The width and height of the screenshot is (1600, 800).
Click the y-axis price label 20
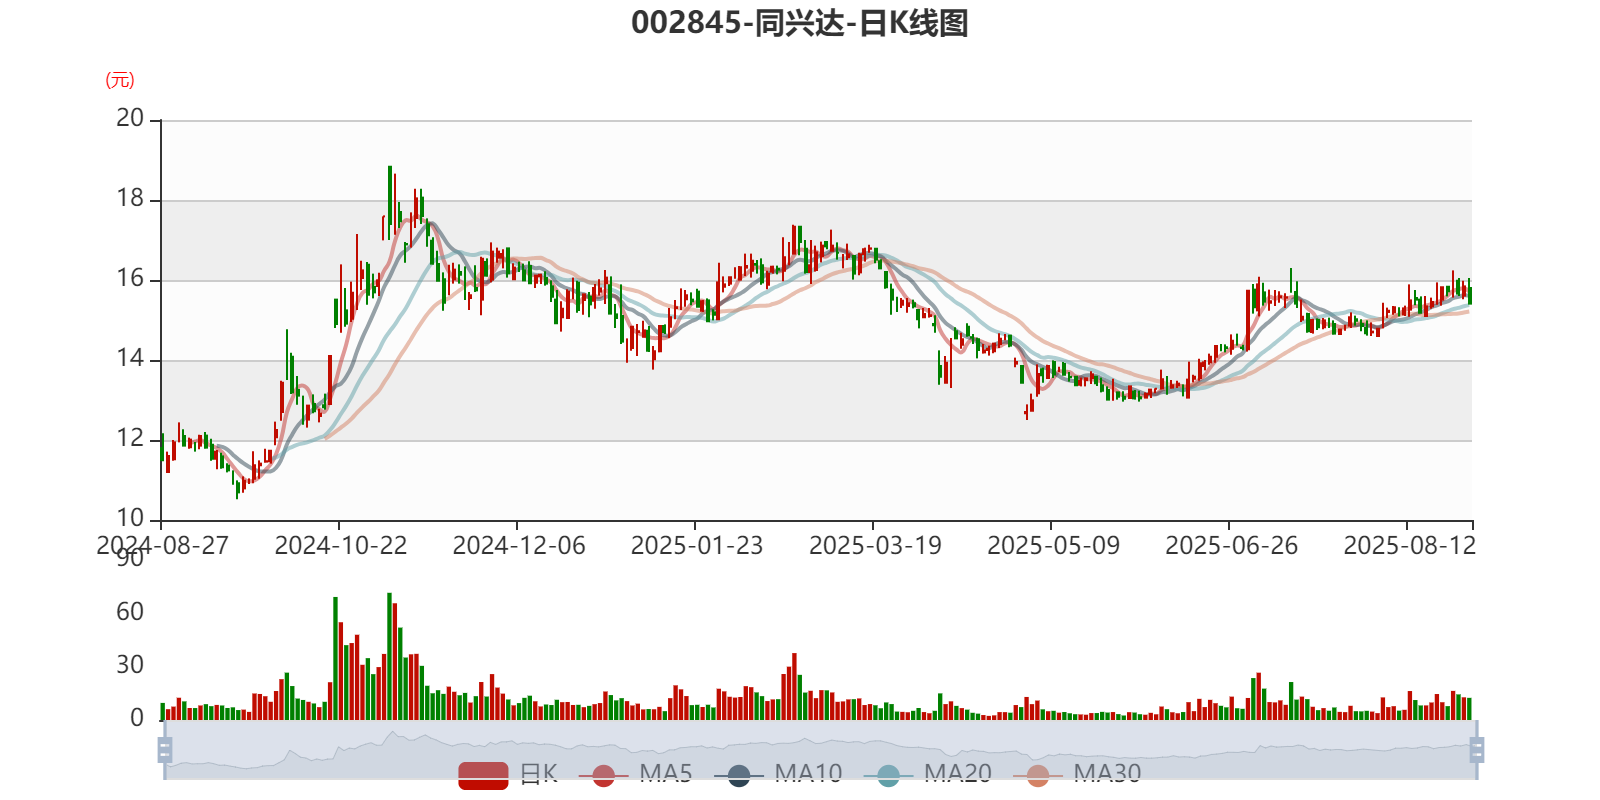coord(130,118)
